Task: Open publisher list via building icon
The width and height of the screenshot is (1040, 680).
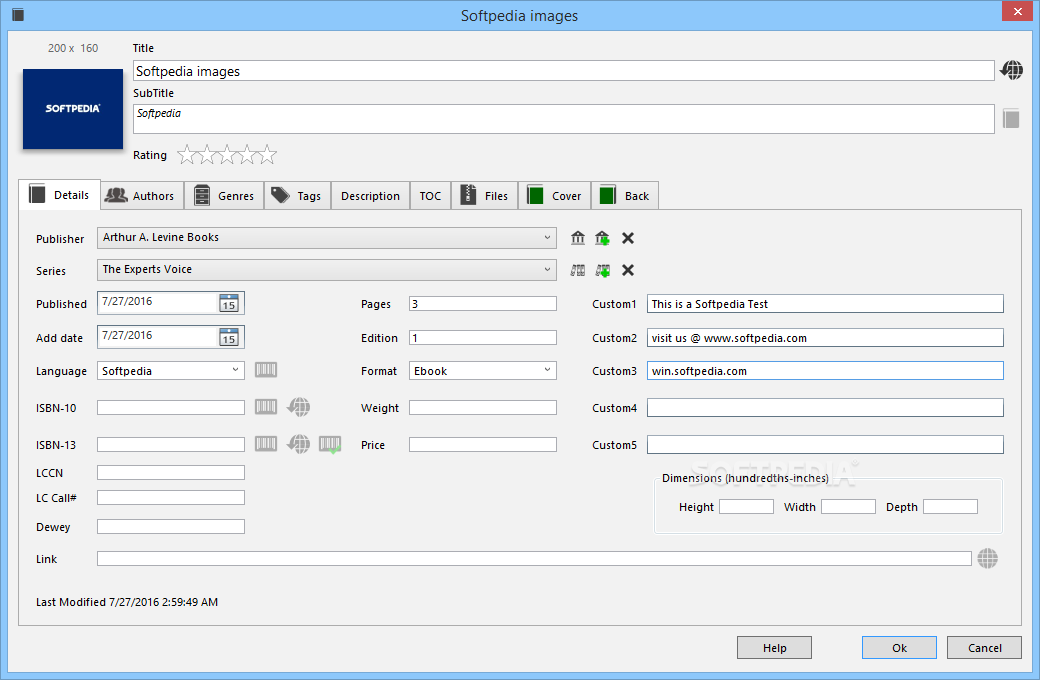Action: tap(578, 238)
